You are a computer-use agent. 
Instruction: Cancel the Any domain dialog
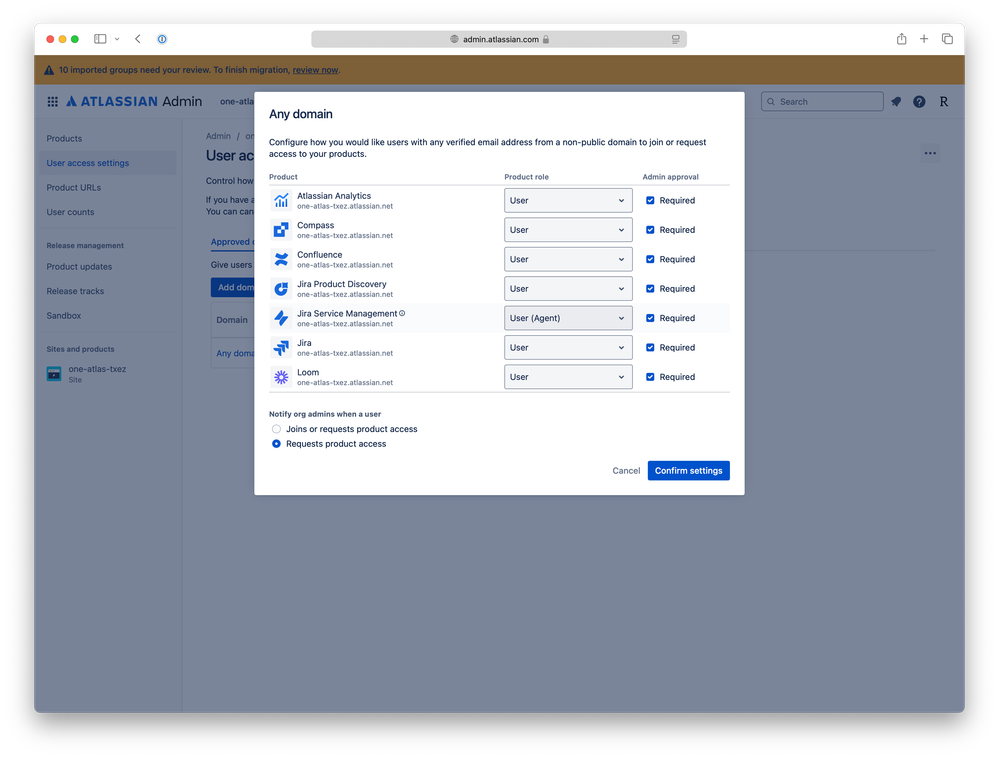[626, 471]
